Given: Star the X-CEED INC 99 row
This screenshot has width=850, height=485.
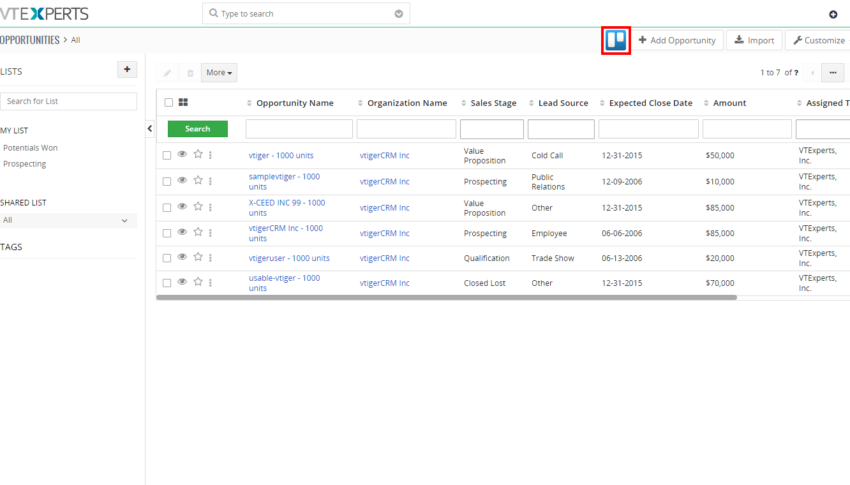Looking at the screenshot, I should [x=198, y=206].
